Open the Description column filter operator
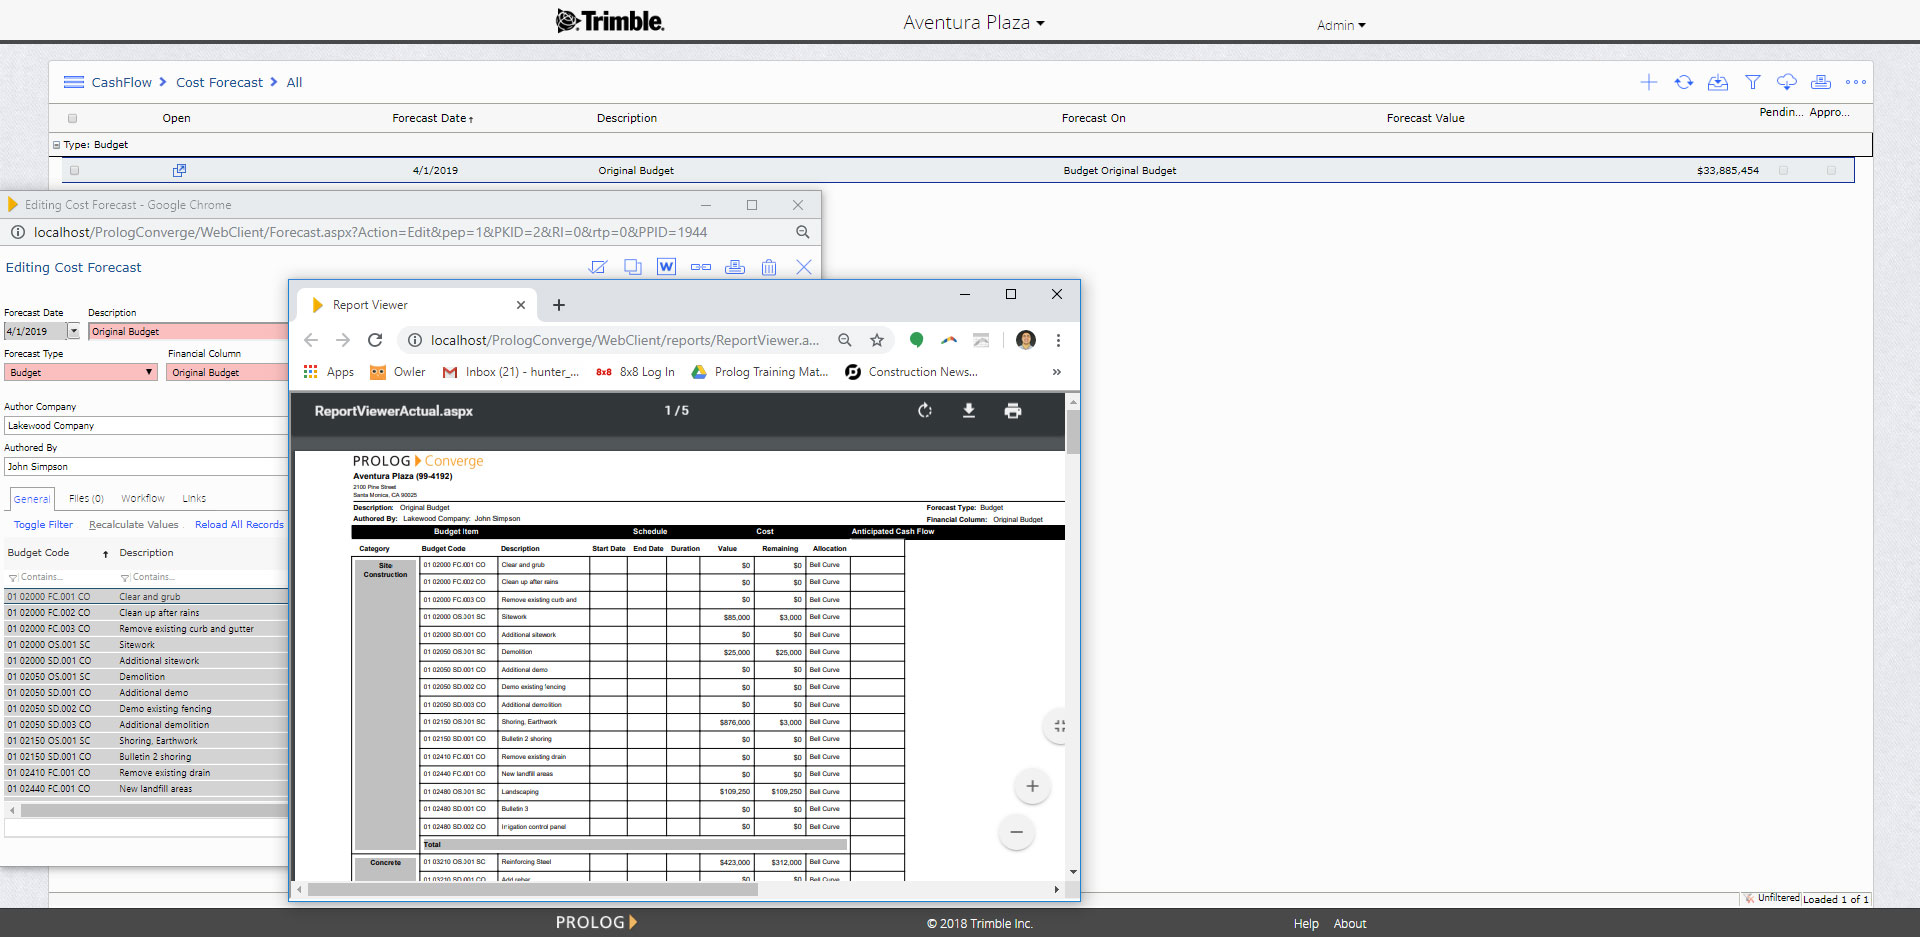Image resolution: width=1920 pixels, height=937 pixels. (125, 577)
